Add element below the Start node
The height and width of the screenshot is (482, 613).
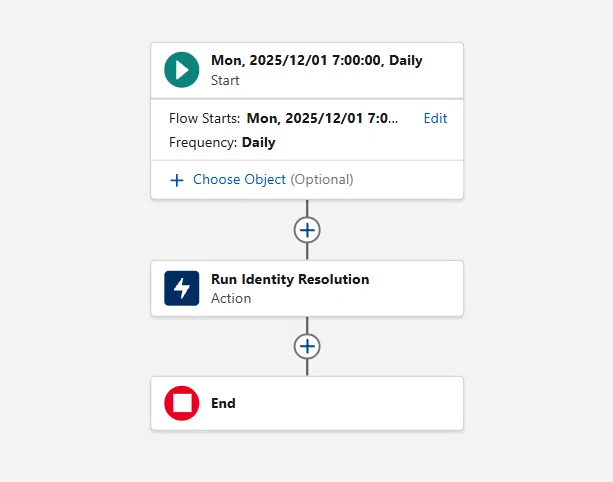click(307, 230)
